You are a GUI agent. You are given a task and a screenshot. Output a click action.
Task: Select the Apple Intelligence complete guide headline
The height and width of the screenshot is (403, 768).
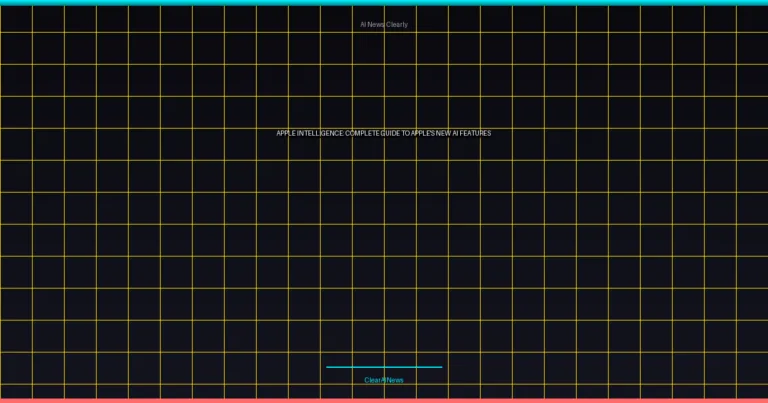[384, 133]
